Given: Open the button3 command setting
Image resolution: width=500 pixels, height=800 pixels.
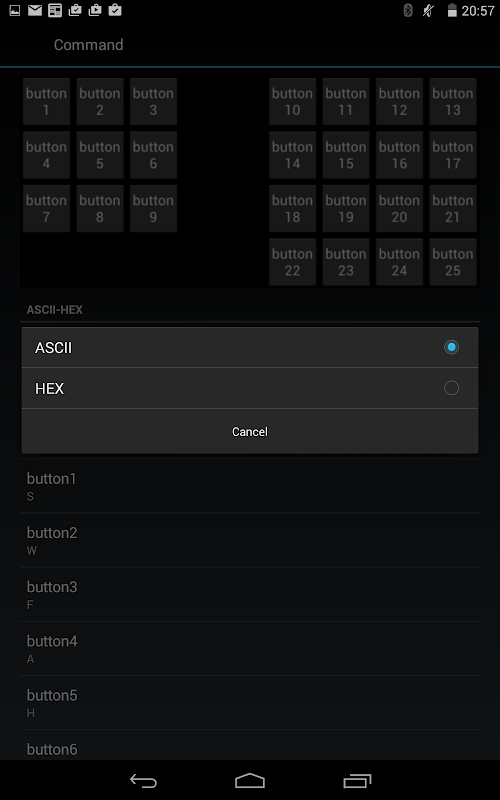Looking at the screenshot, I should click(250, 595).
